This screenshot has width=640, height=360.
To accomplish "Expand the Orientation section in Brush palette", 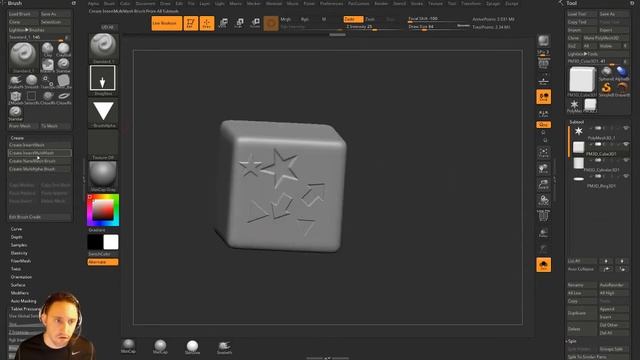I will (21, 277).
